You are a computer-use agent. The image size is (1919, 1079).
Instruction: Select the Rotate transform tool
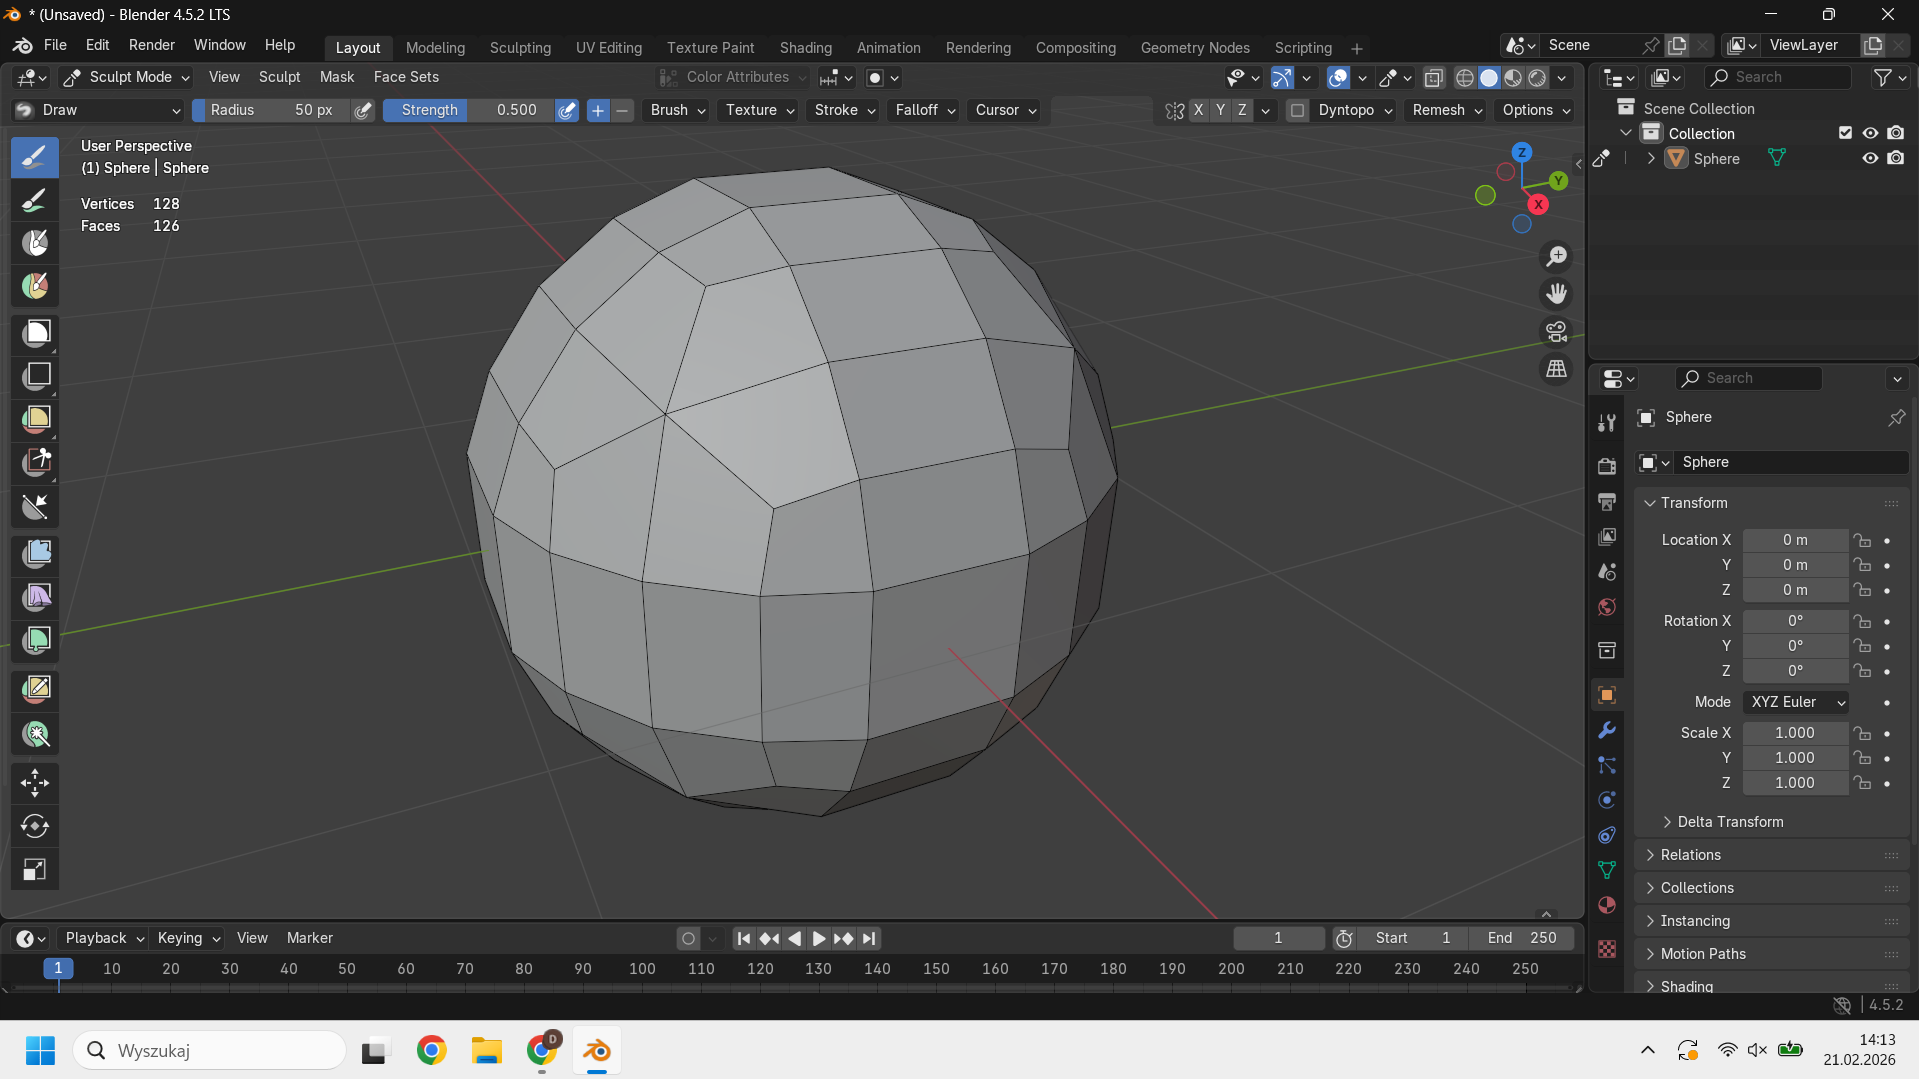[35, 826]
